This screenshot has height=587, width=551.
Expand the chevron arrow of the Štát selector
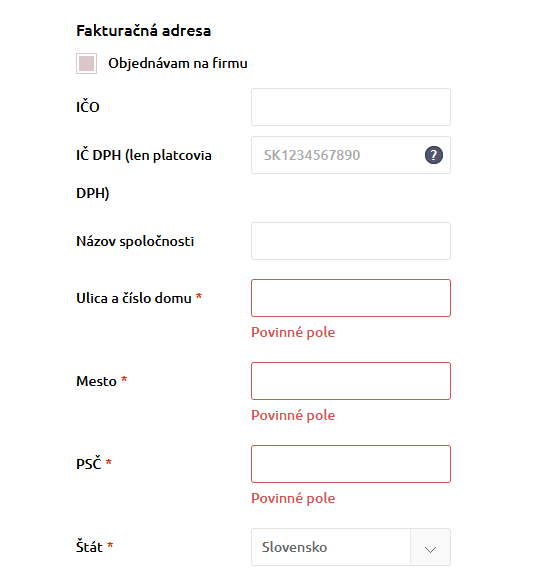(x=430, y=549)
